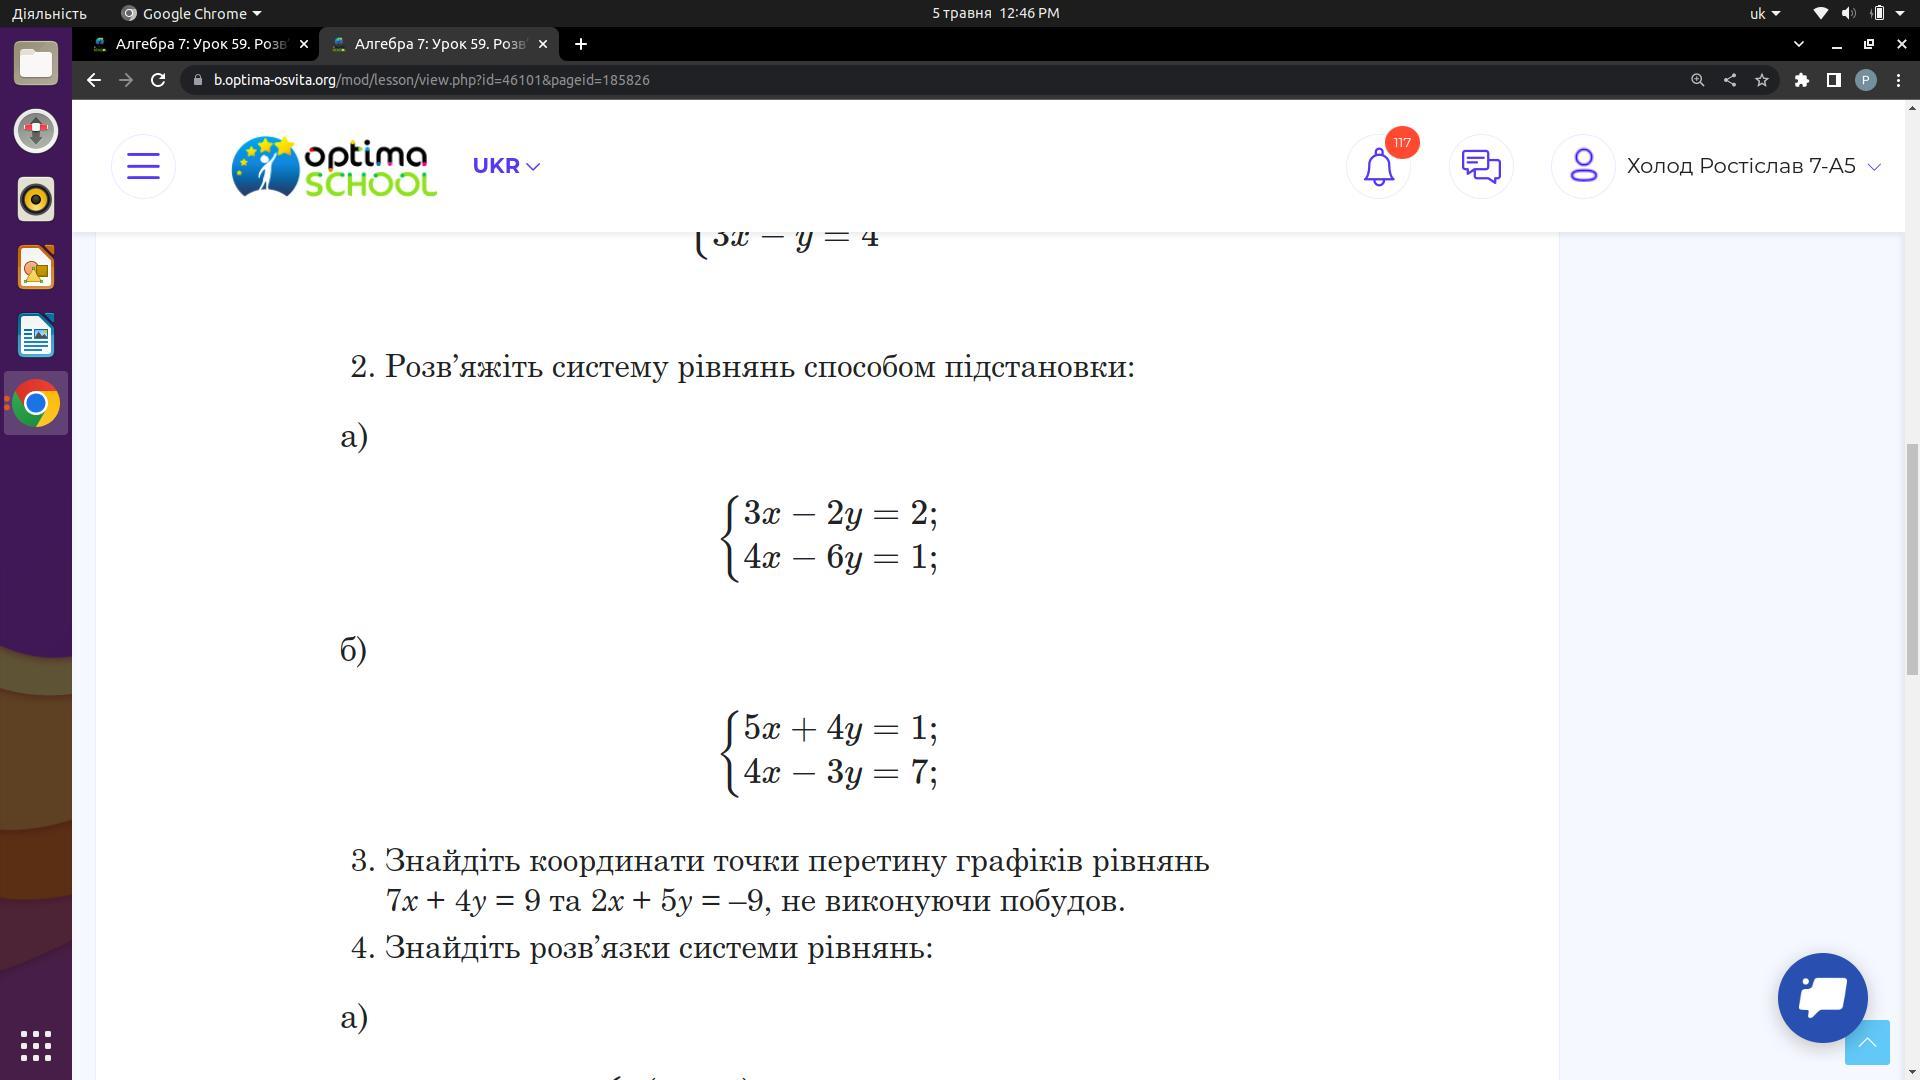Open the floating chat support bubble
The image size is (1920, 1080).
[x=1822, y=997]
